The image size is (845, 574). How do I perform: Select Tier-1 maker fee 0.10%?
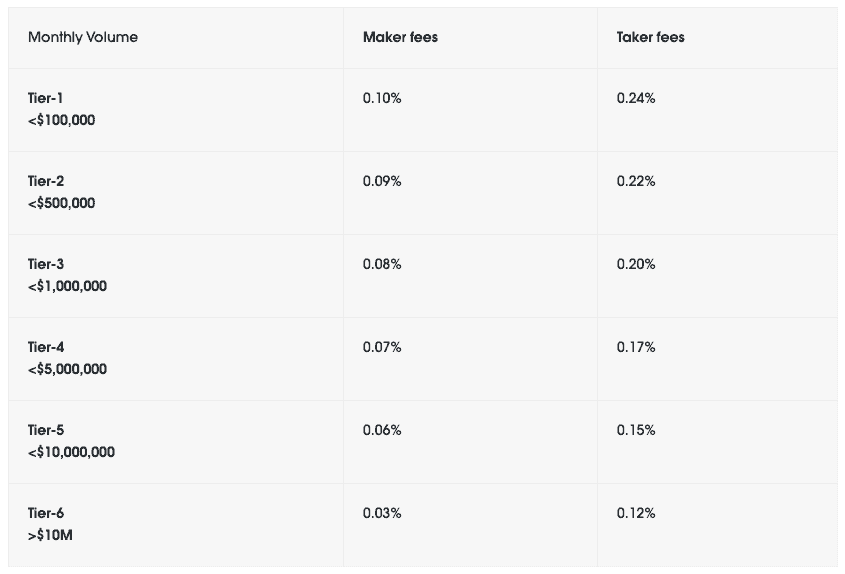pyautogui.click(x=382, y=98)
